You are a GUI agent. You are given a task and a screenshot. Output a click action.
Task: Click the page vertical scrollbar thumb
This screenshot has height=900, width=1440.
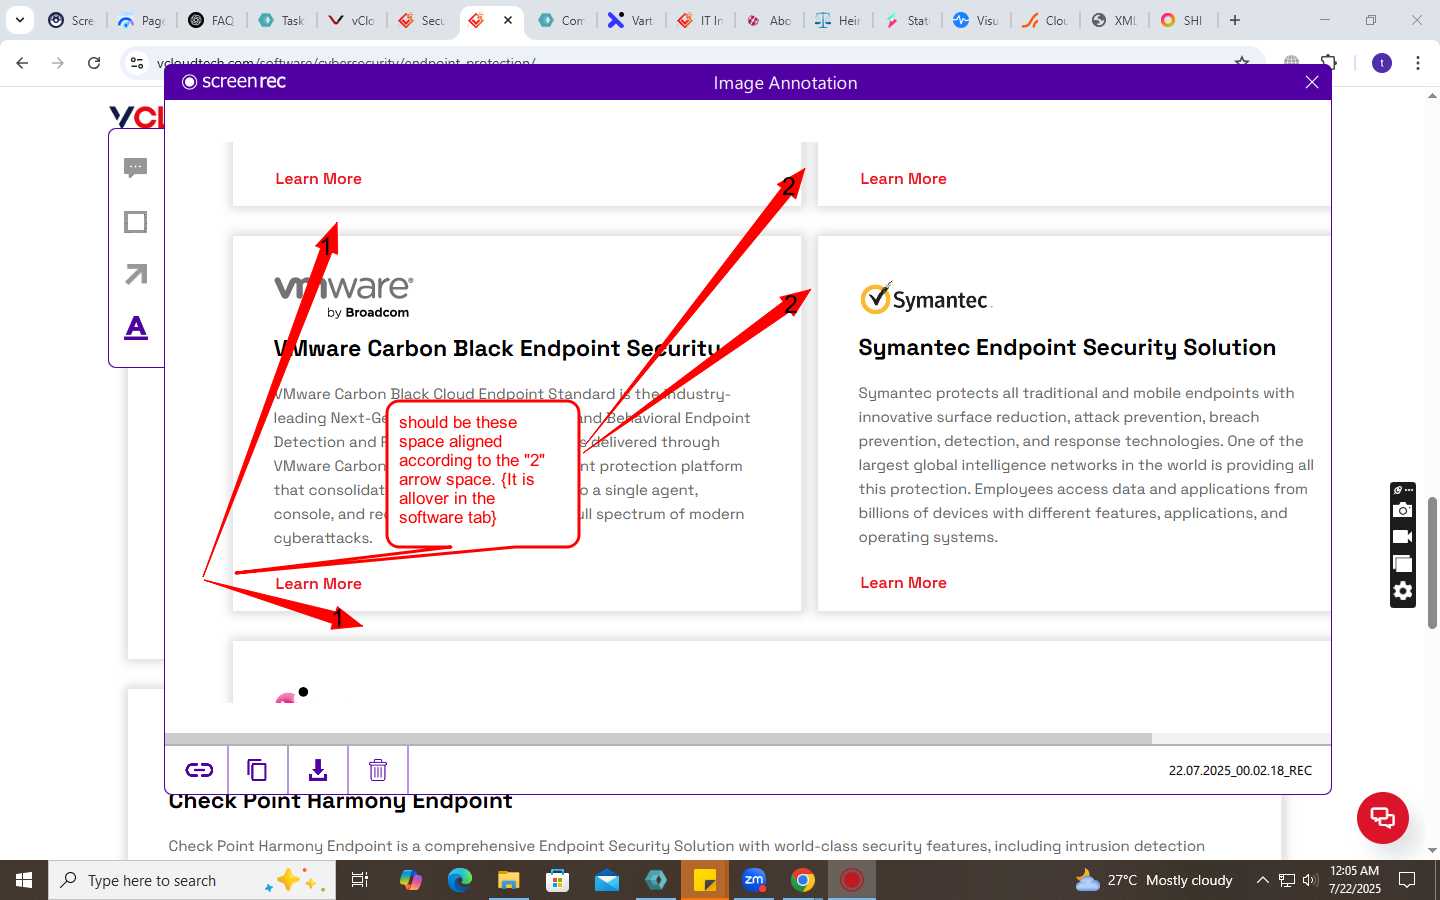[1432, 562]
